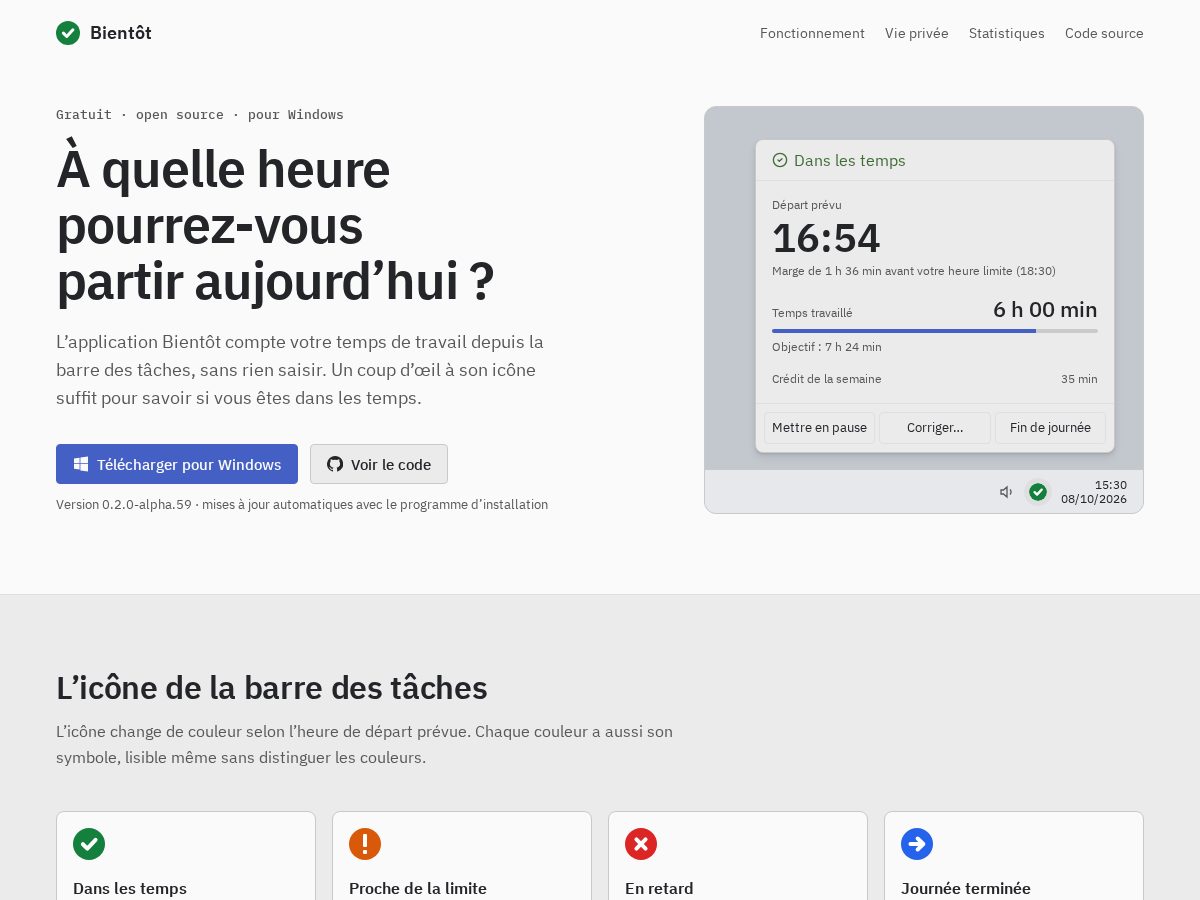The image size is (1200, 900).
Task: Click the main heading À quelle heure pourrez-vous partir
Action: 275,226
